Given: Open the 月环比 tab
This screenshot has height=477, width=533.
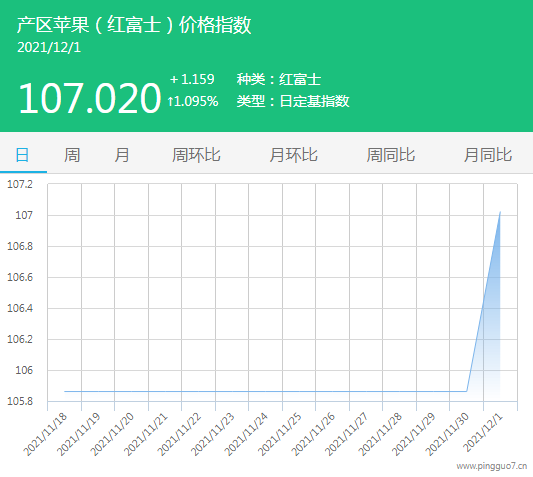Looking at the screenshot, I should pyautogui.click(x=293, y=155).
